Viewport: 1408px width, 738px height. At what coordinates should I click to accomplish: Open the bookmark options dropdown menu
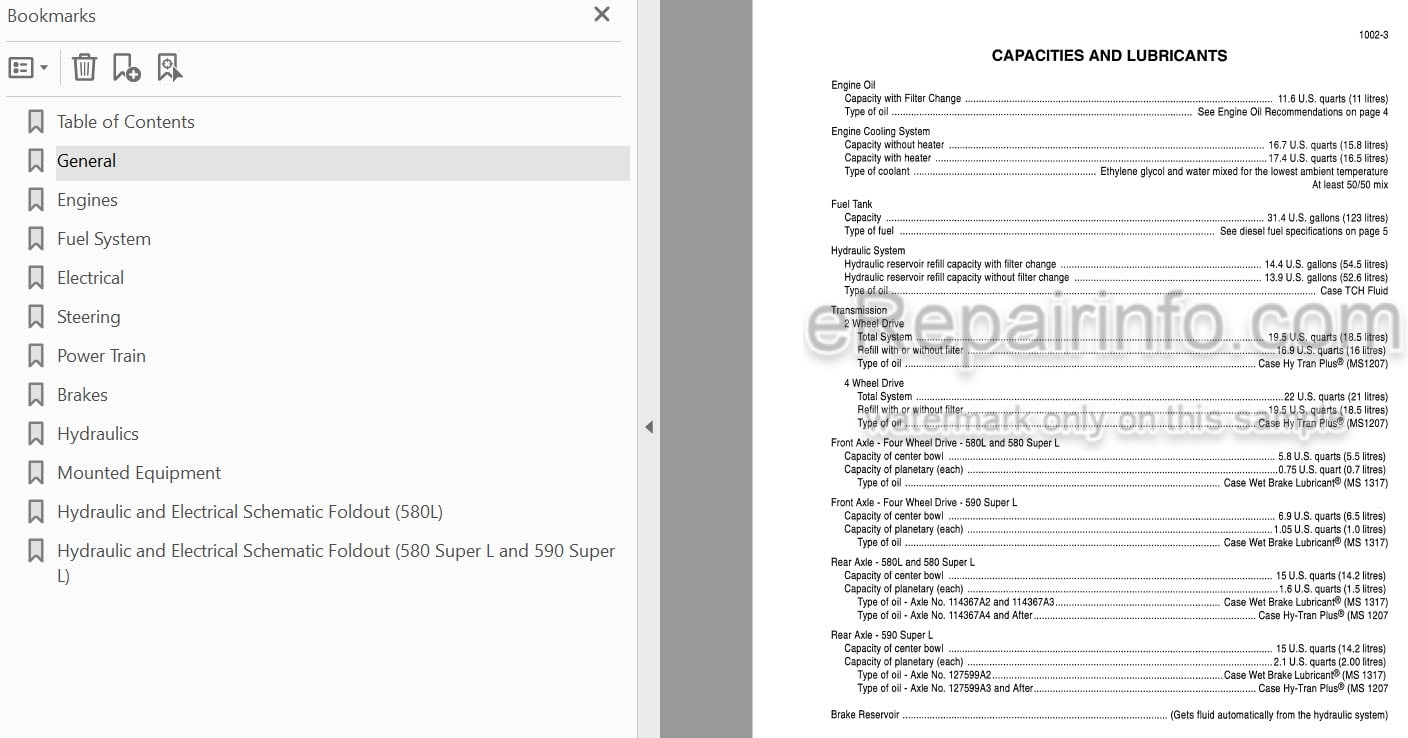28,68
